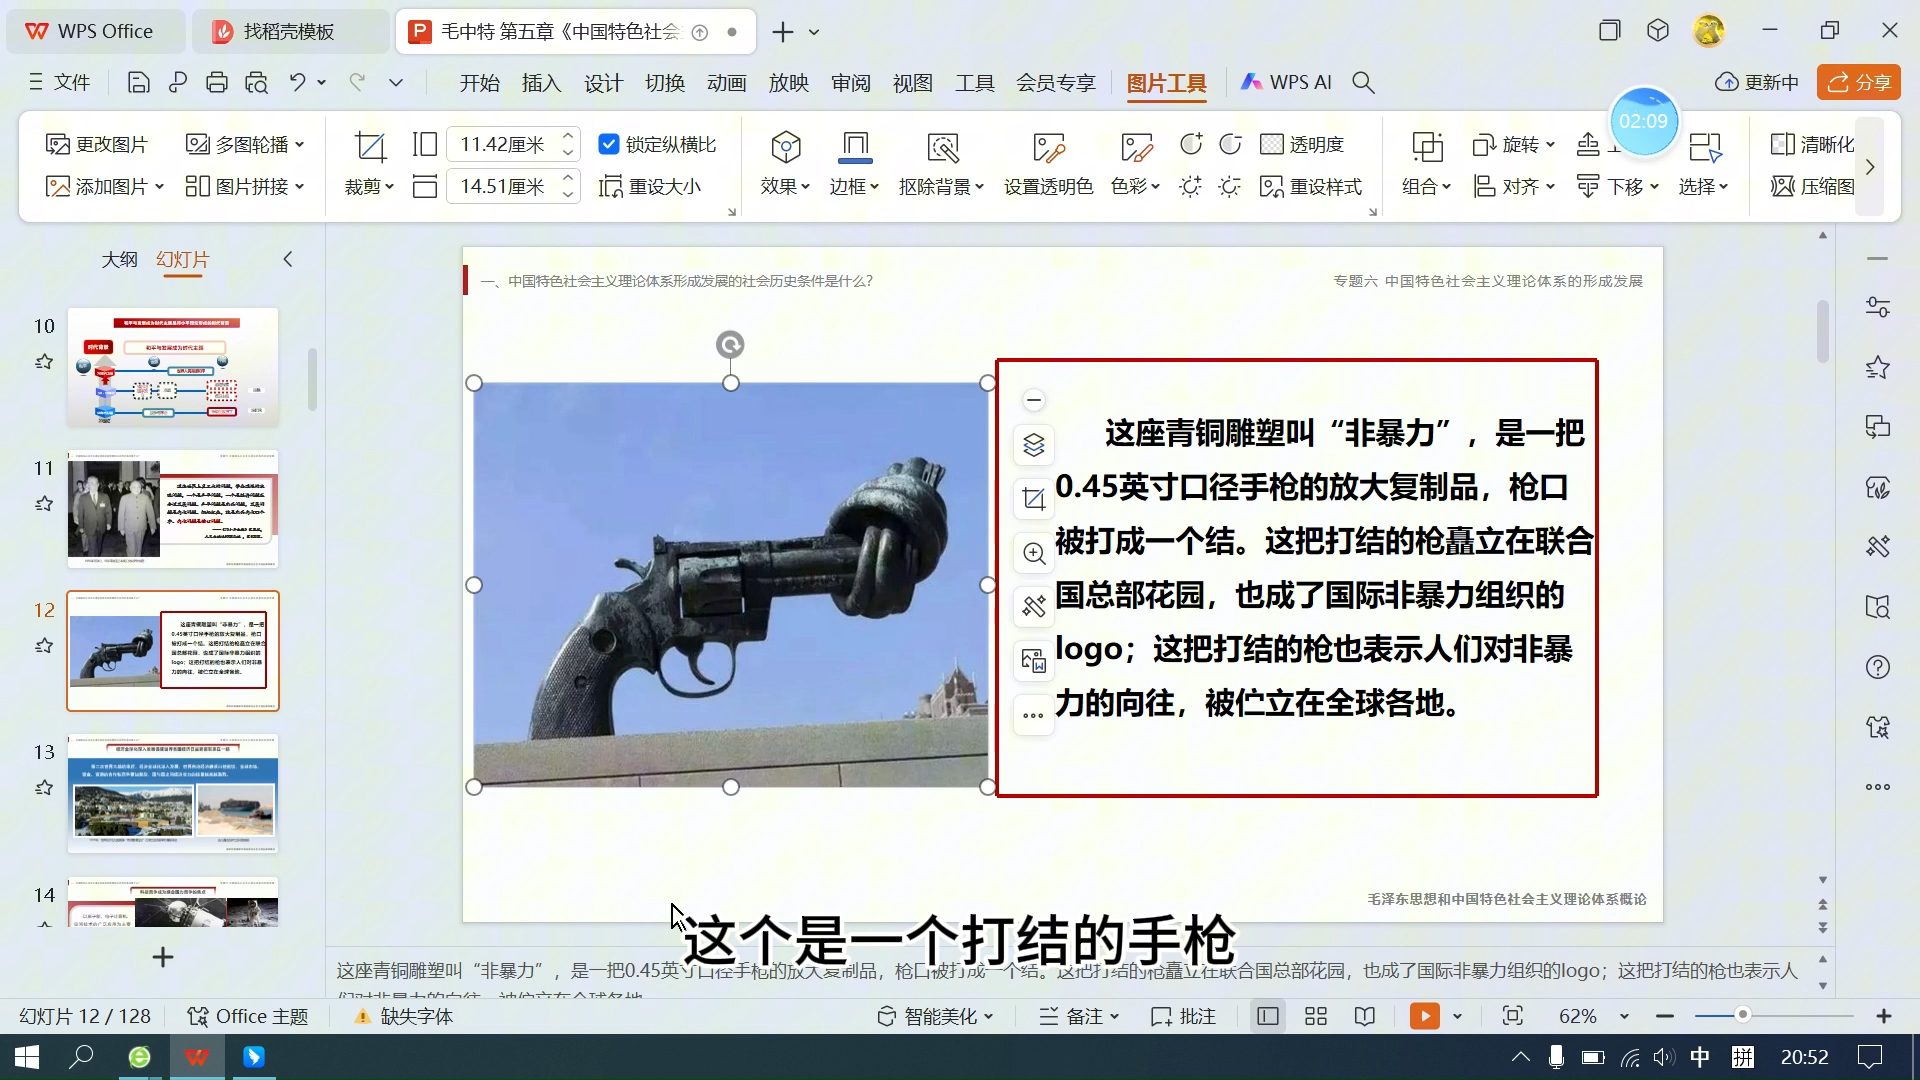The image size is (1920, 1080).
Task: Open the zoom percentage dropdown arrow
Action: 1625,1016
